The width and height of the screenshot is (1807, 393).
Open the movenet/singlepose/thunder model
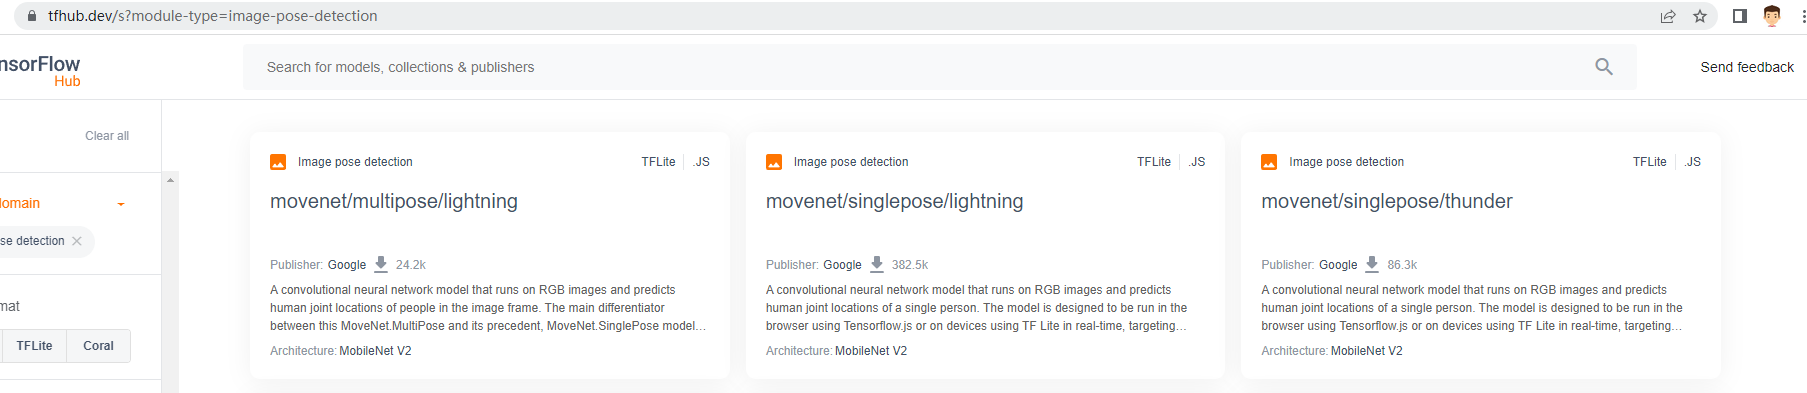tap(1387, 201)
